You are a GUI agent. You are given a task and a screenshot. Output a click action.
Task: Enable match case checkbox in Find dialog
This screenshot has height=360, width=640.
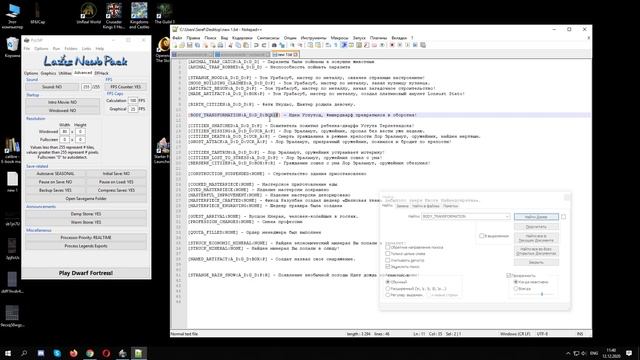[388, 260]
